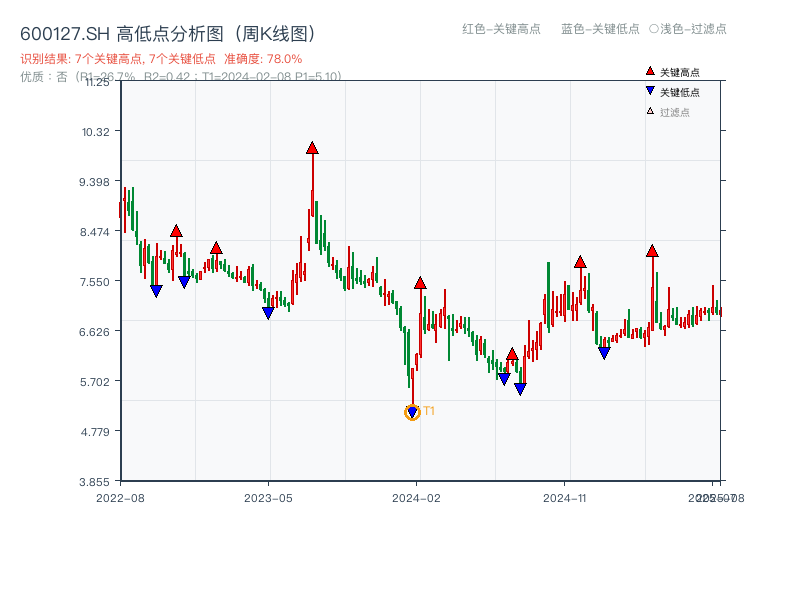Click the pale 过滤点 triangle legend icon

(649, 112)
